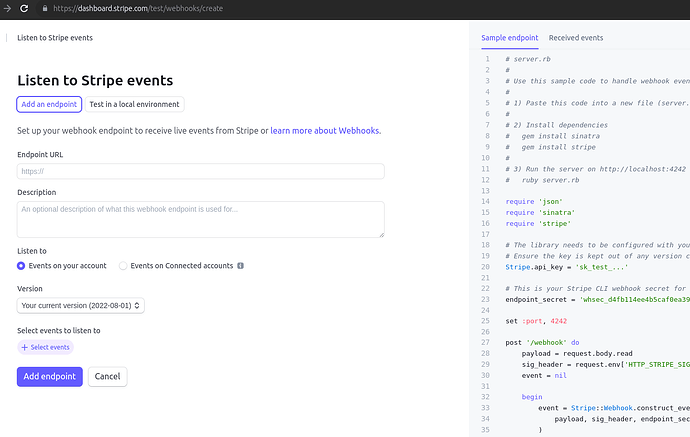Go forward with the browser arrow icon
Viewport: 690px width, 437px height.
coord(7,8)
